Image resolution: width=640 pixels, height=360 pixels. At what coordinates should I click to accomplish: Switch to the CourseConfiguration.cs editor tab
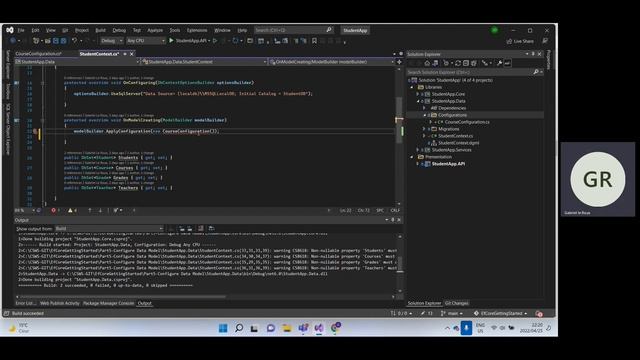[38, 54]
